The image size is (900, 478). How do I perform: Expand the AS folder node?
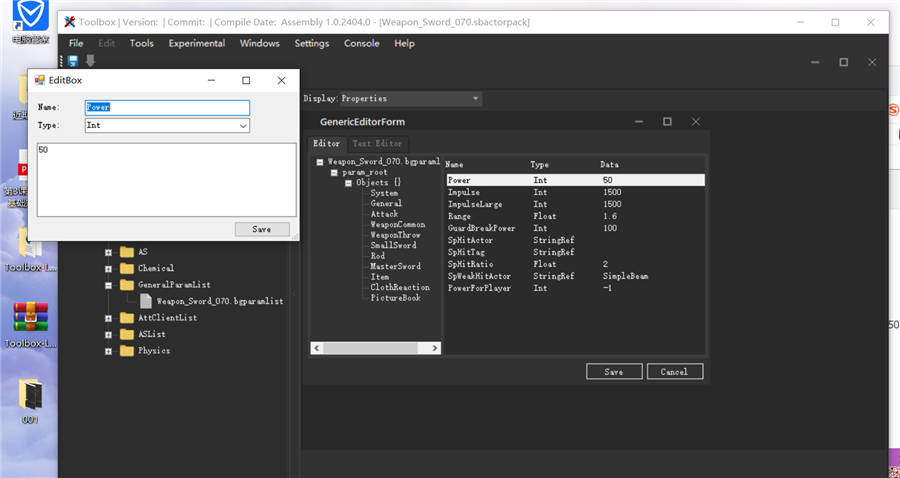tap(108, 252)
